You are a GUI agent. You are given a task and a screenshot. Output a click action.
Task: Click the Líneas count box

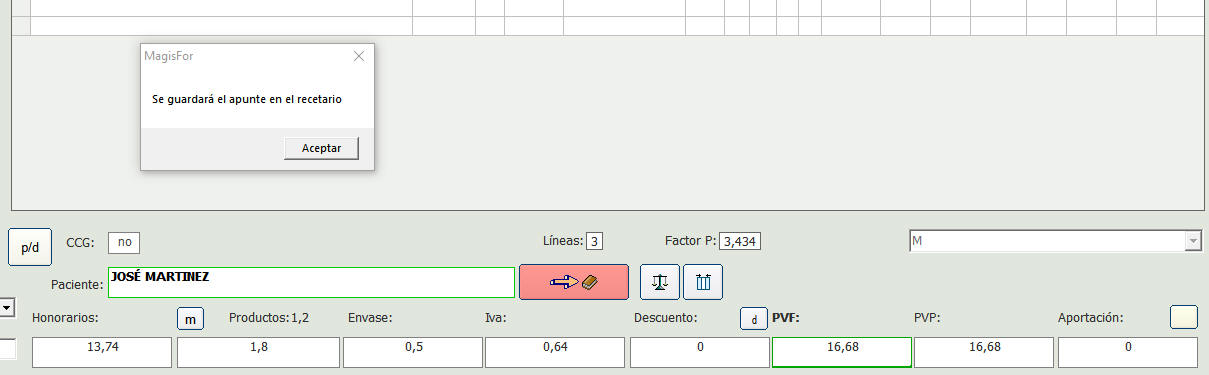(595, 241)
